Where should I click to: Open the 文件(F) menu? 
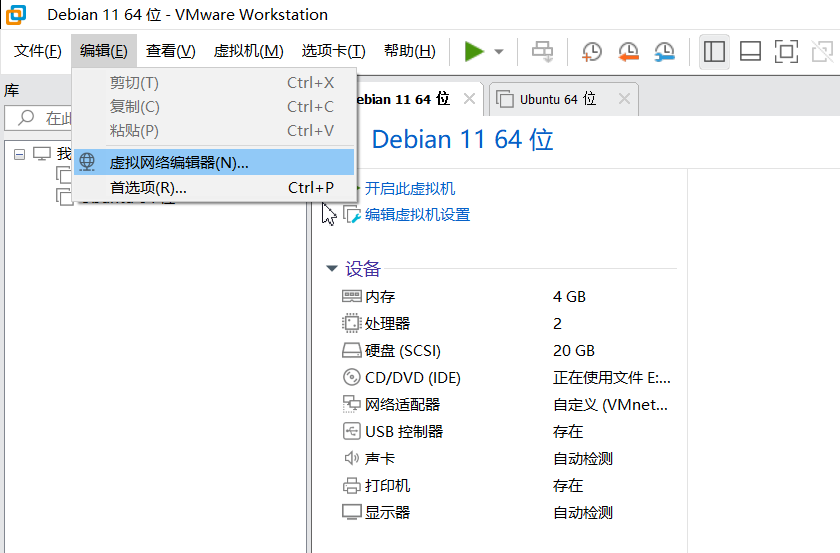(x=38, y=51)
